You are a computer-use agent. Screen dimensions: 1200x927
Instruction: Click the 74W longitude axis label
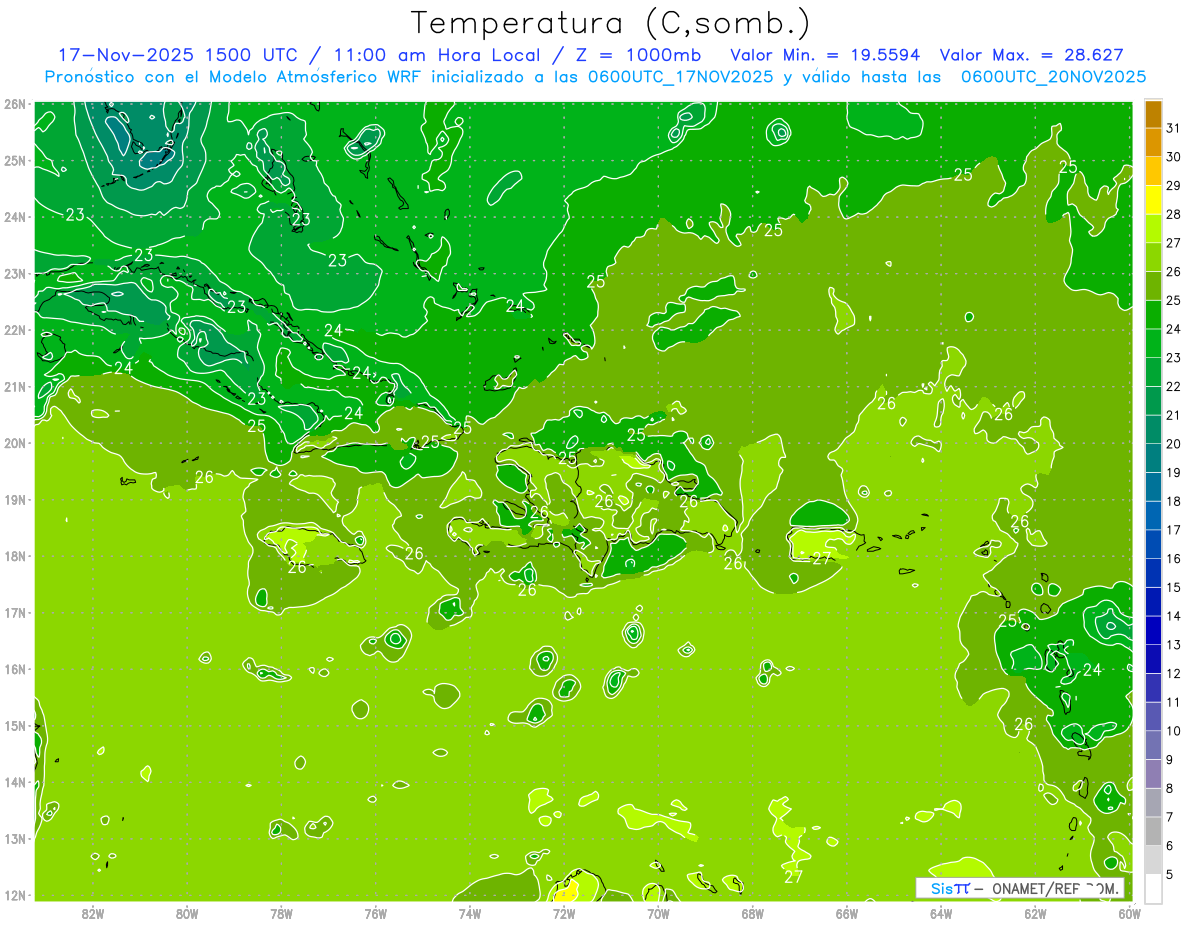coord(469,913)
